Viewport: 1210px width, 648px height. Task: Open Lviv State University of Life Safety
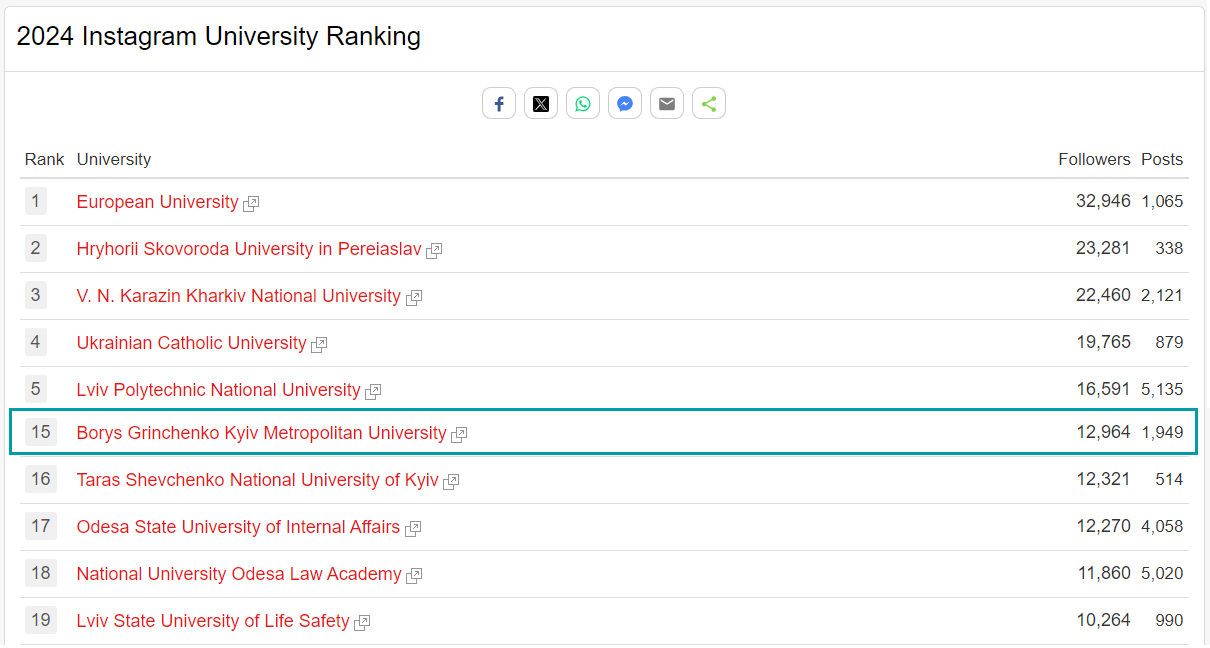213,621
